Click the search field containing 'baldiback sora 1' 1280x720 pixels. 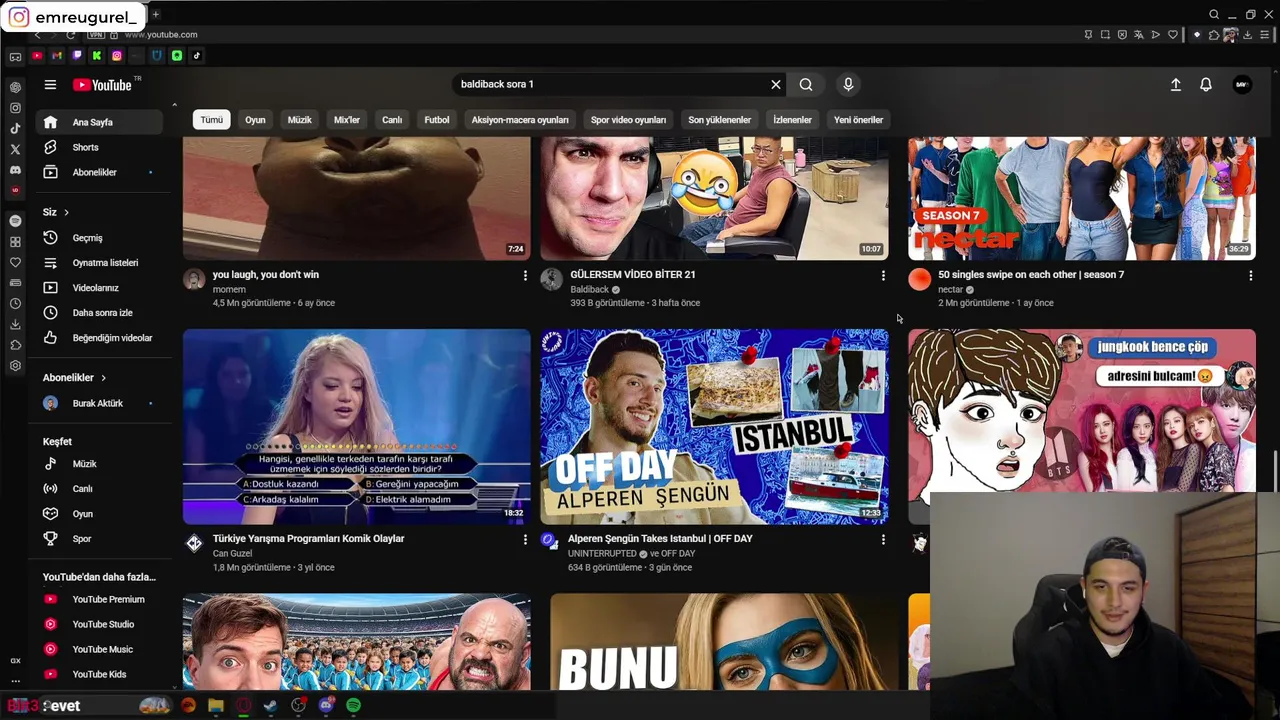coord(610,85)
